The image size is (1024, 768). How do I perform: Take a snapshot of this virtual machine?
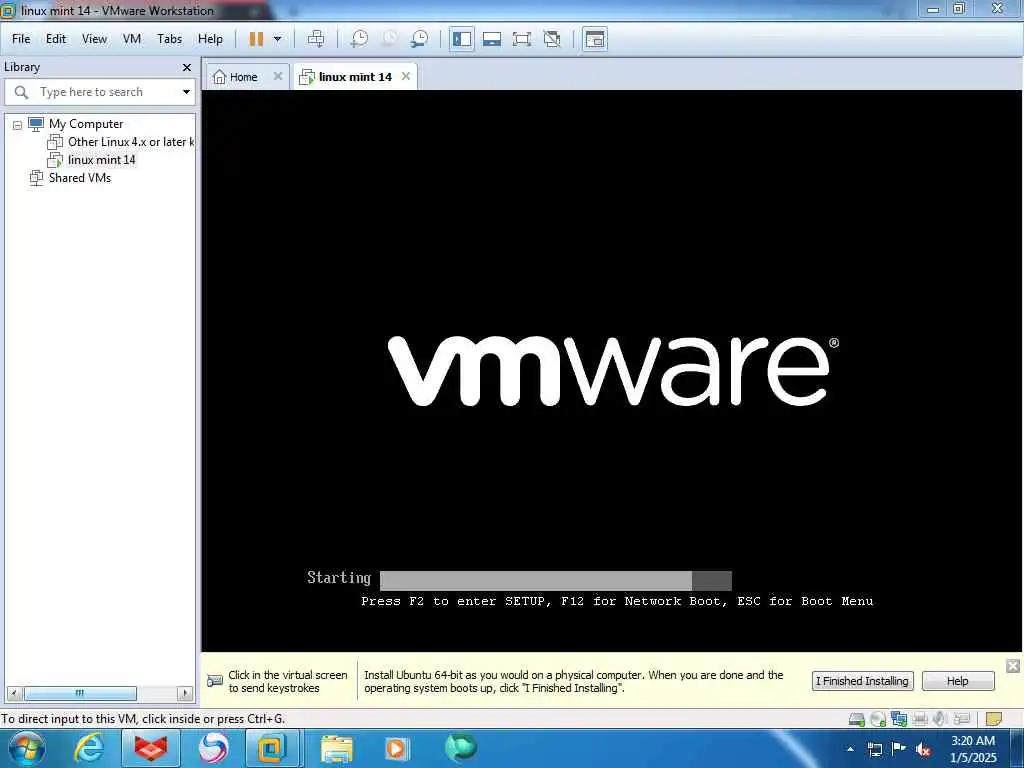(x=359, y=39)
